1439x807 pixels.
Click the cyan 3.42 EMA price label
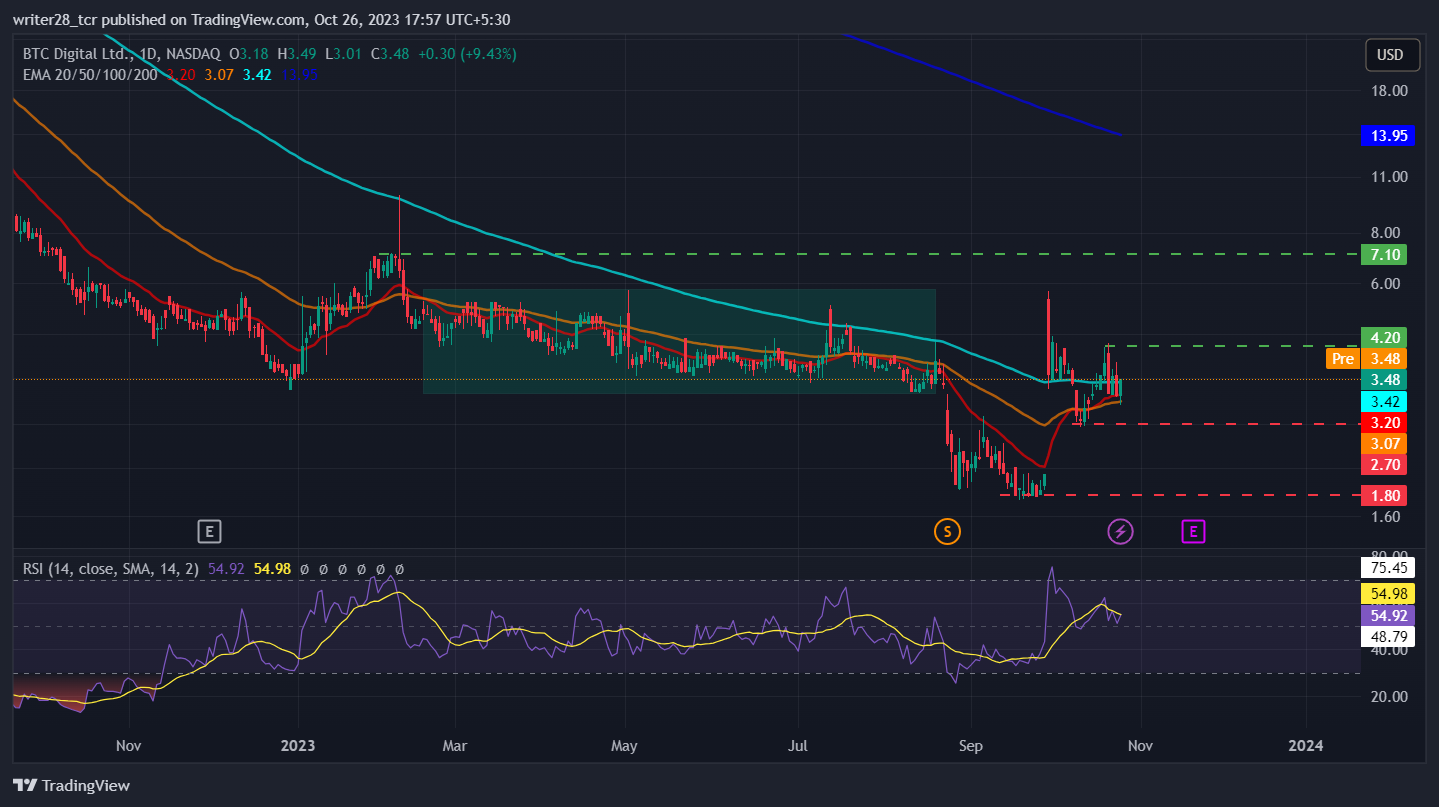tap(1384, 401)
